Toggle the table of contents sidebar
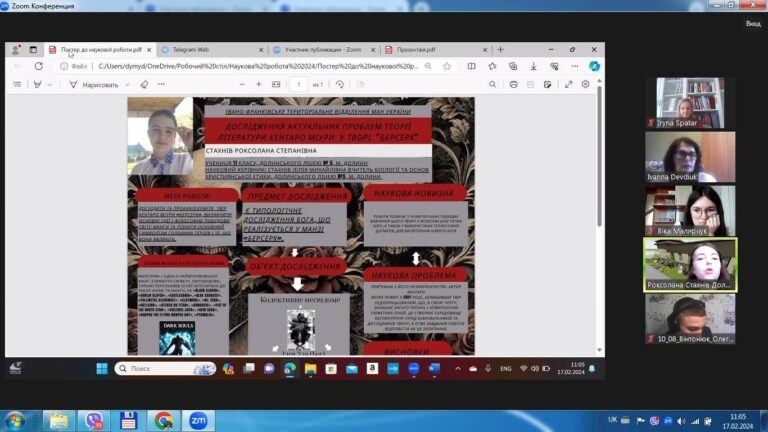 [x=17, y=84]
